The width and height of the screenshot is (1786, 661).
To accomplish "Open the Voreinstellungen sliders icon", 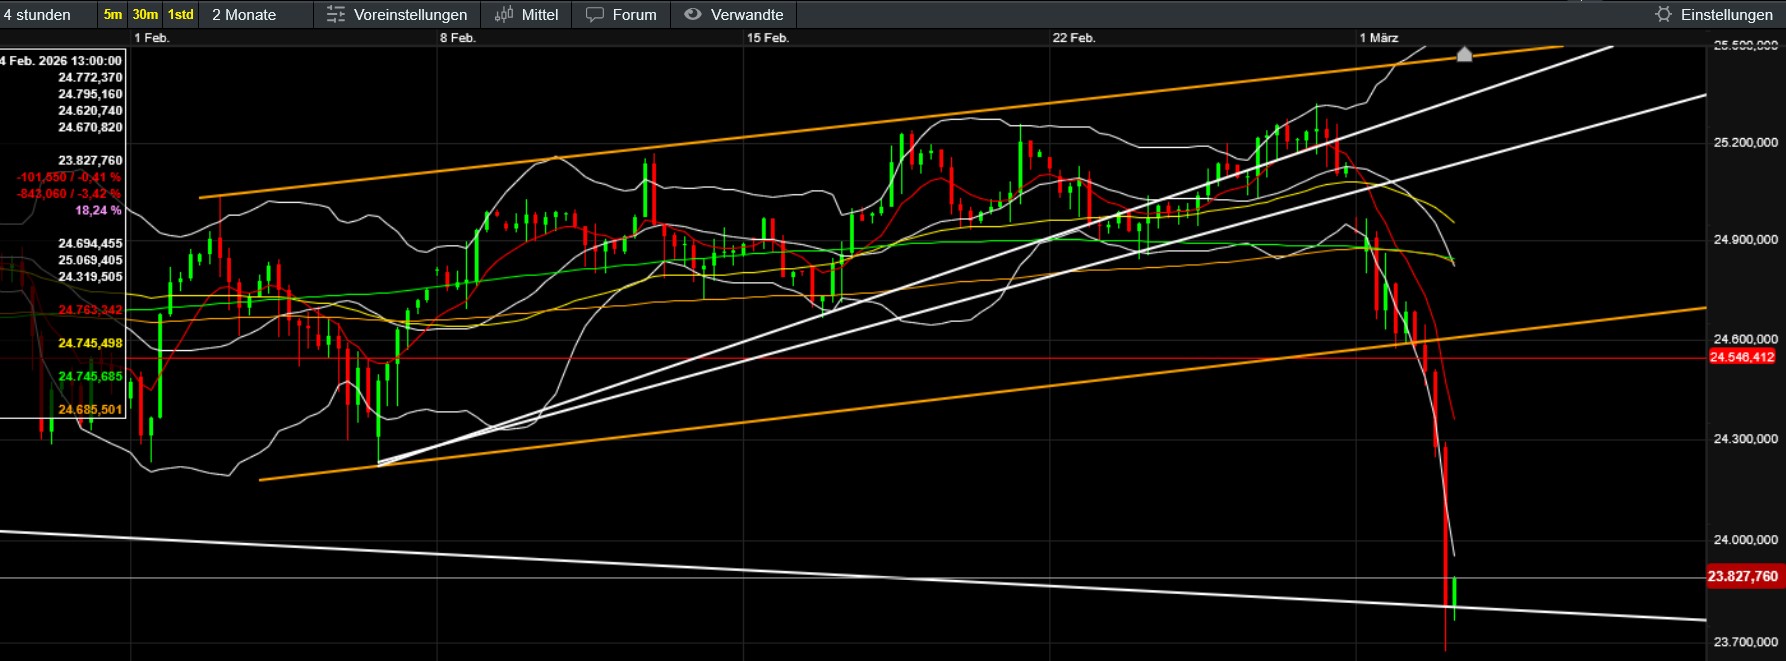I will pos(336,15).
